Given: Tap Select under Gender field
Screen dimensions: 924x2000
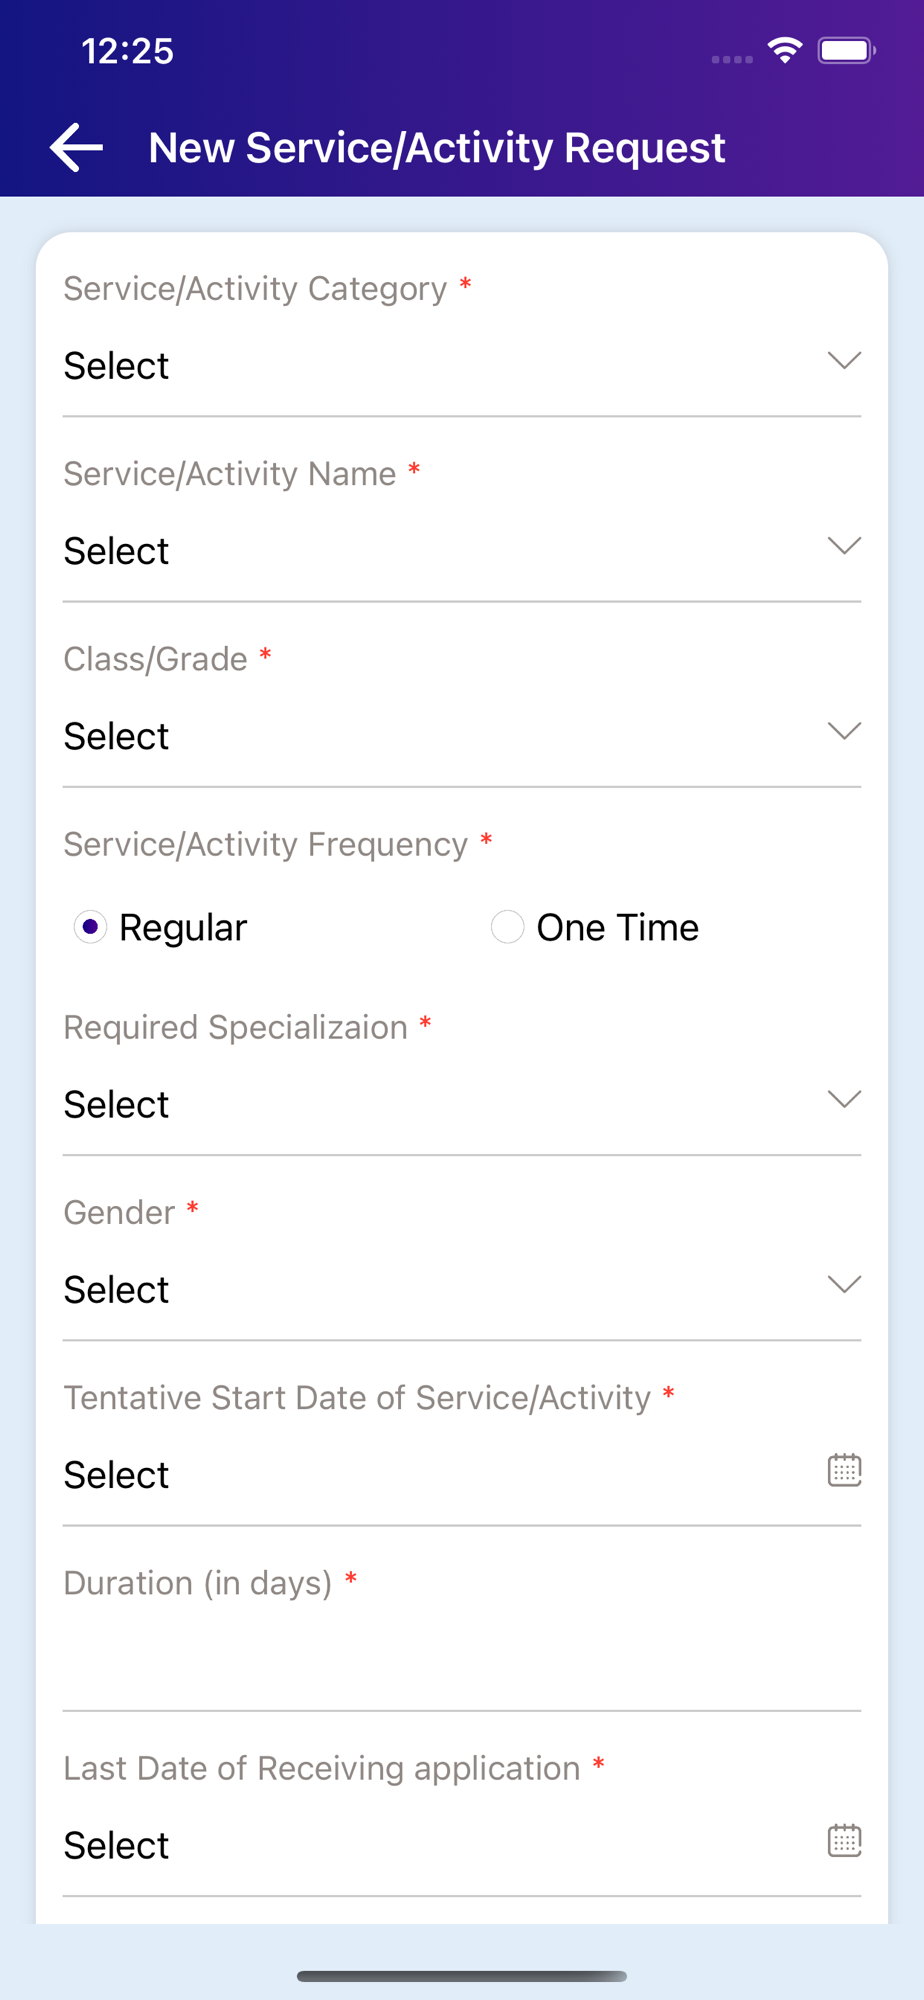Looking at the screenshot, I should pos(117,1290).
